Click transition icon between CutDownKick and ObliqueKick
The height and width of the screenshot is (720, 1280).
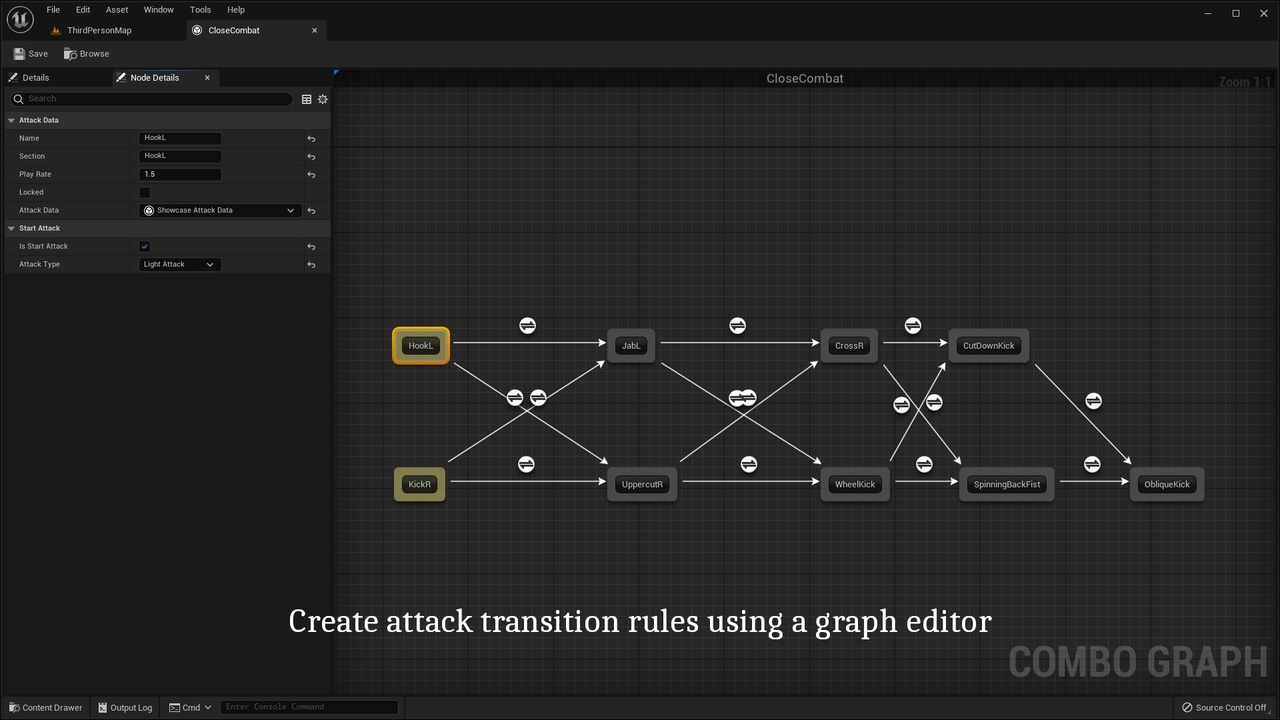coord(1093,401)
